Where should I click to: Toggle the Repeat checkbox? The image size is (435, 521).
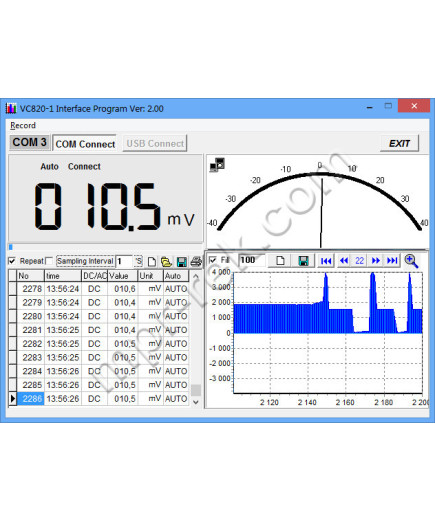click(x=12, y=261)
